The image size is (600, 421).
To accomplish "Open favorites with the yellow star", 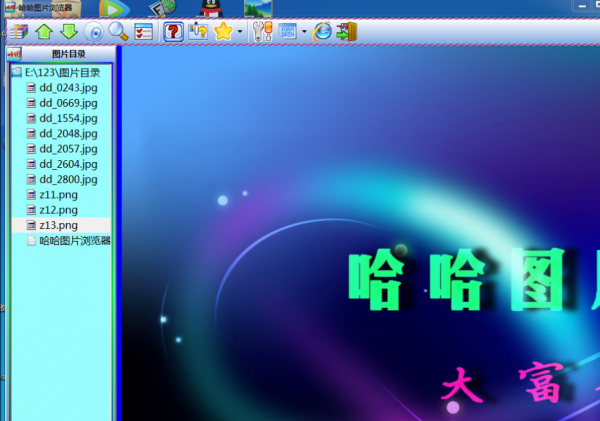I will pos(223,31).
